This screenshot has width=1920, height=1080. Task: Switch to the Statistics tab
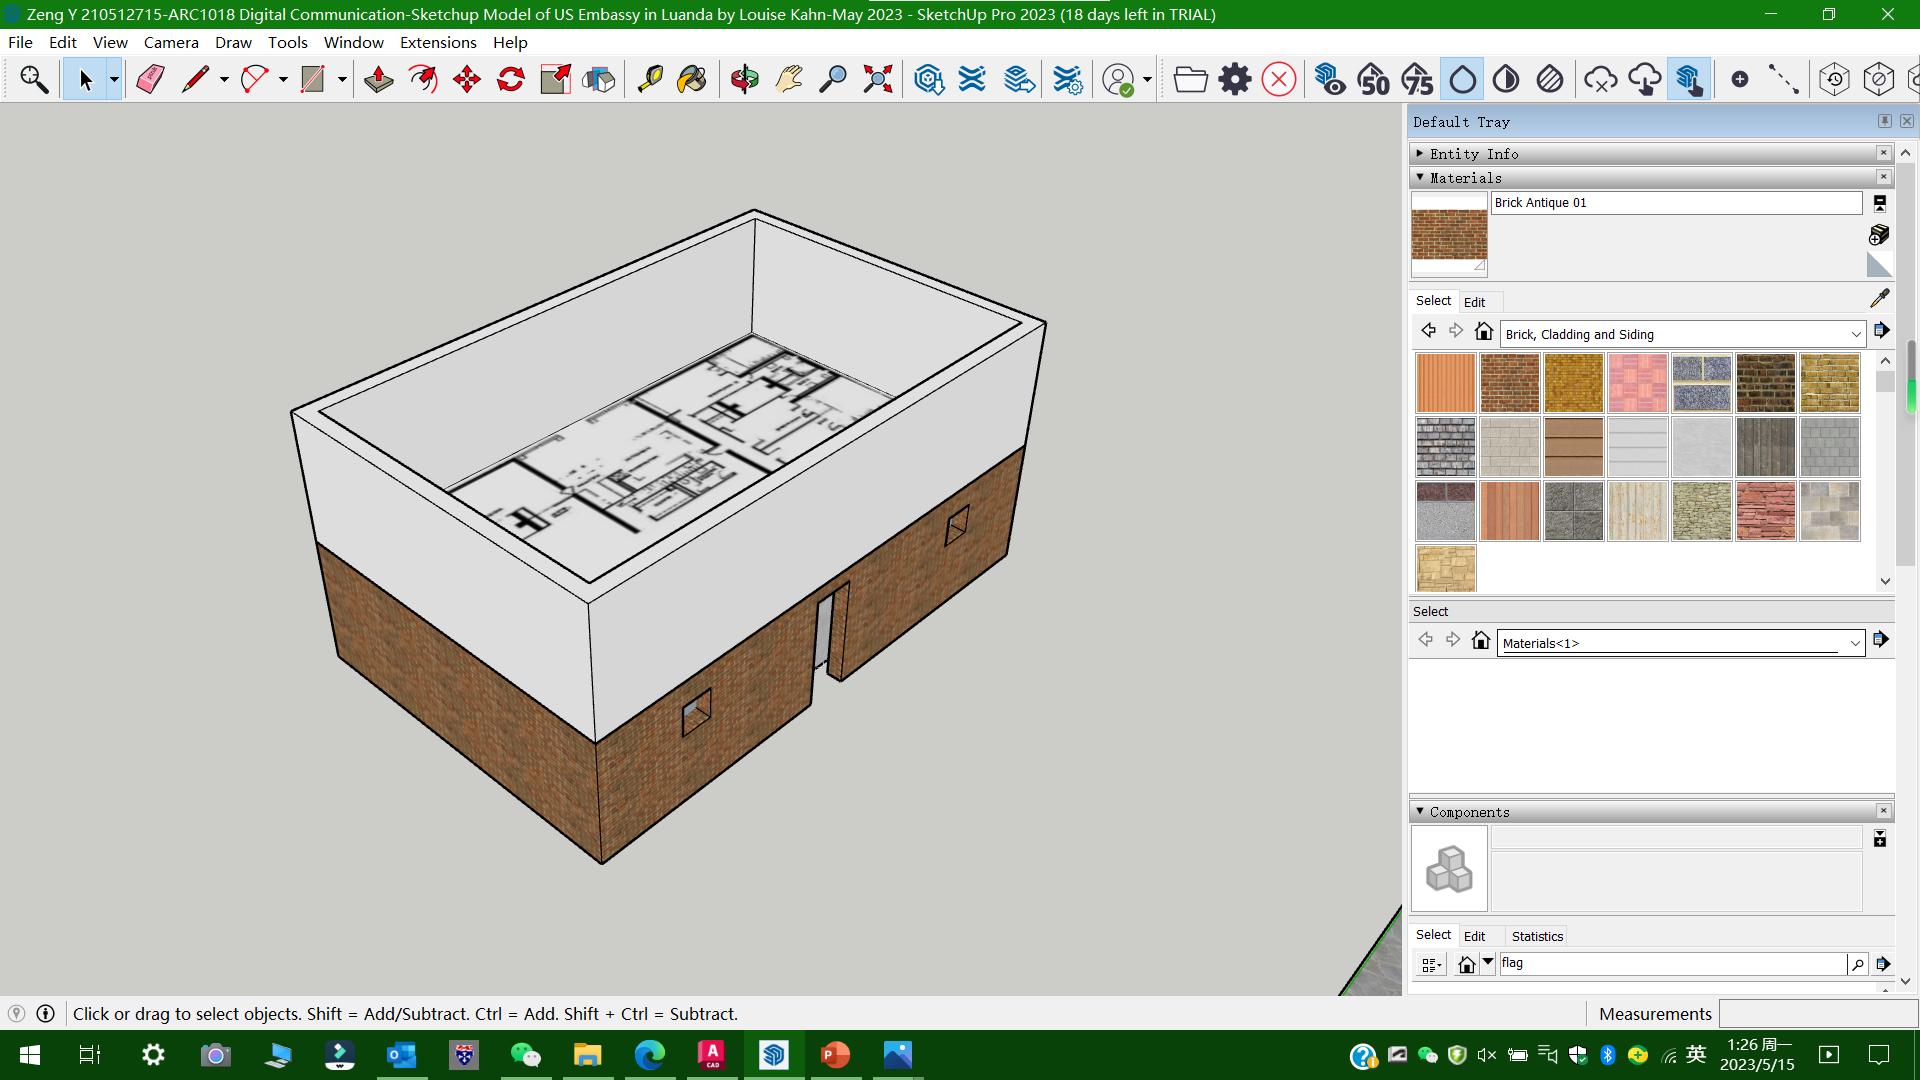coord(1536,936)
